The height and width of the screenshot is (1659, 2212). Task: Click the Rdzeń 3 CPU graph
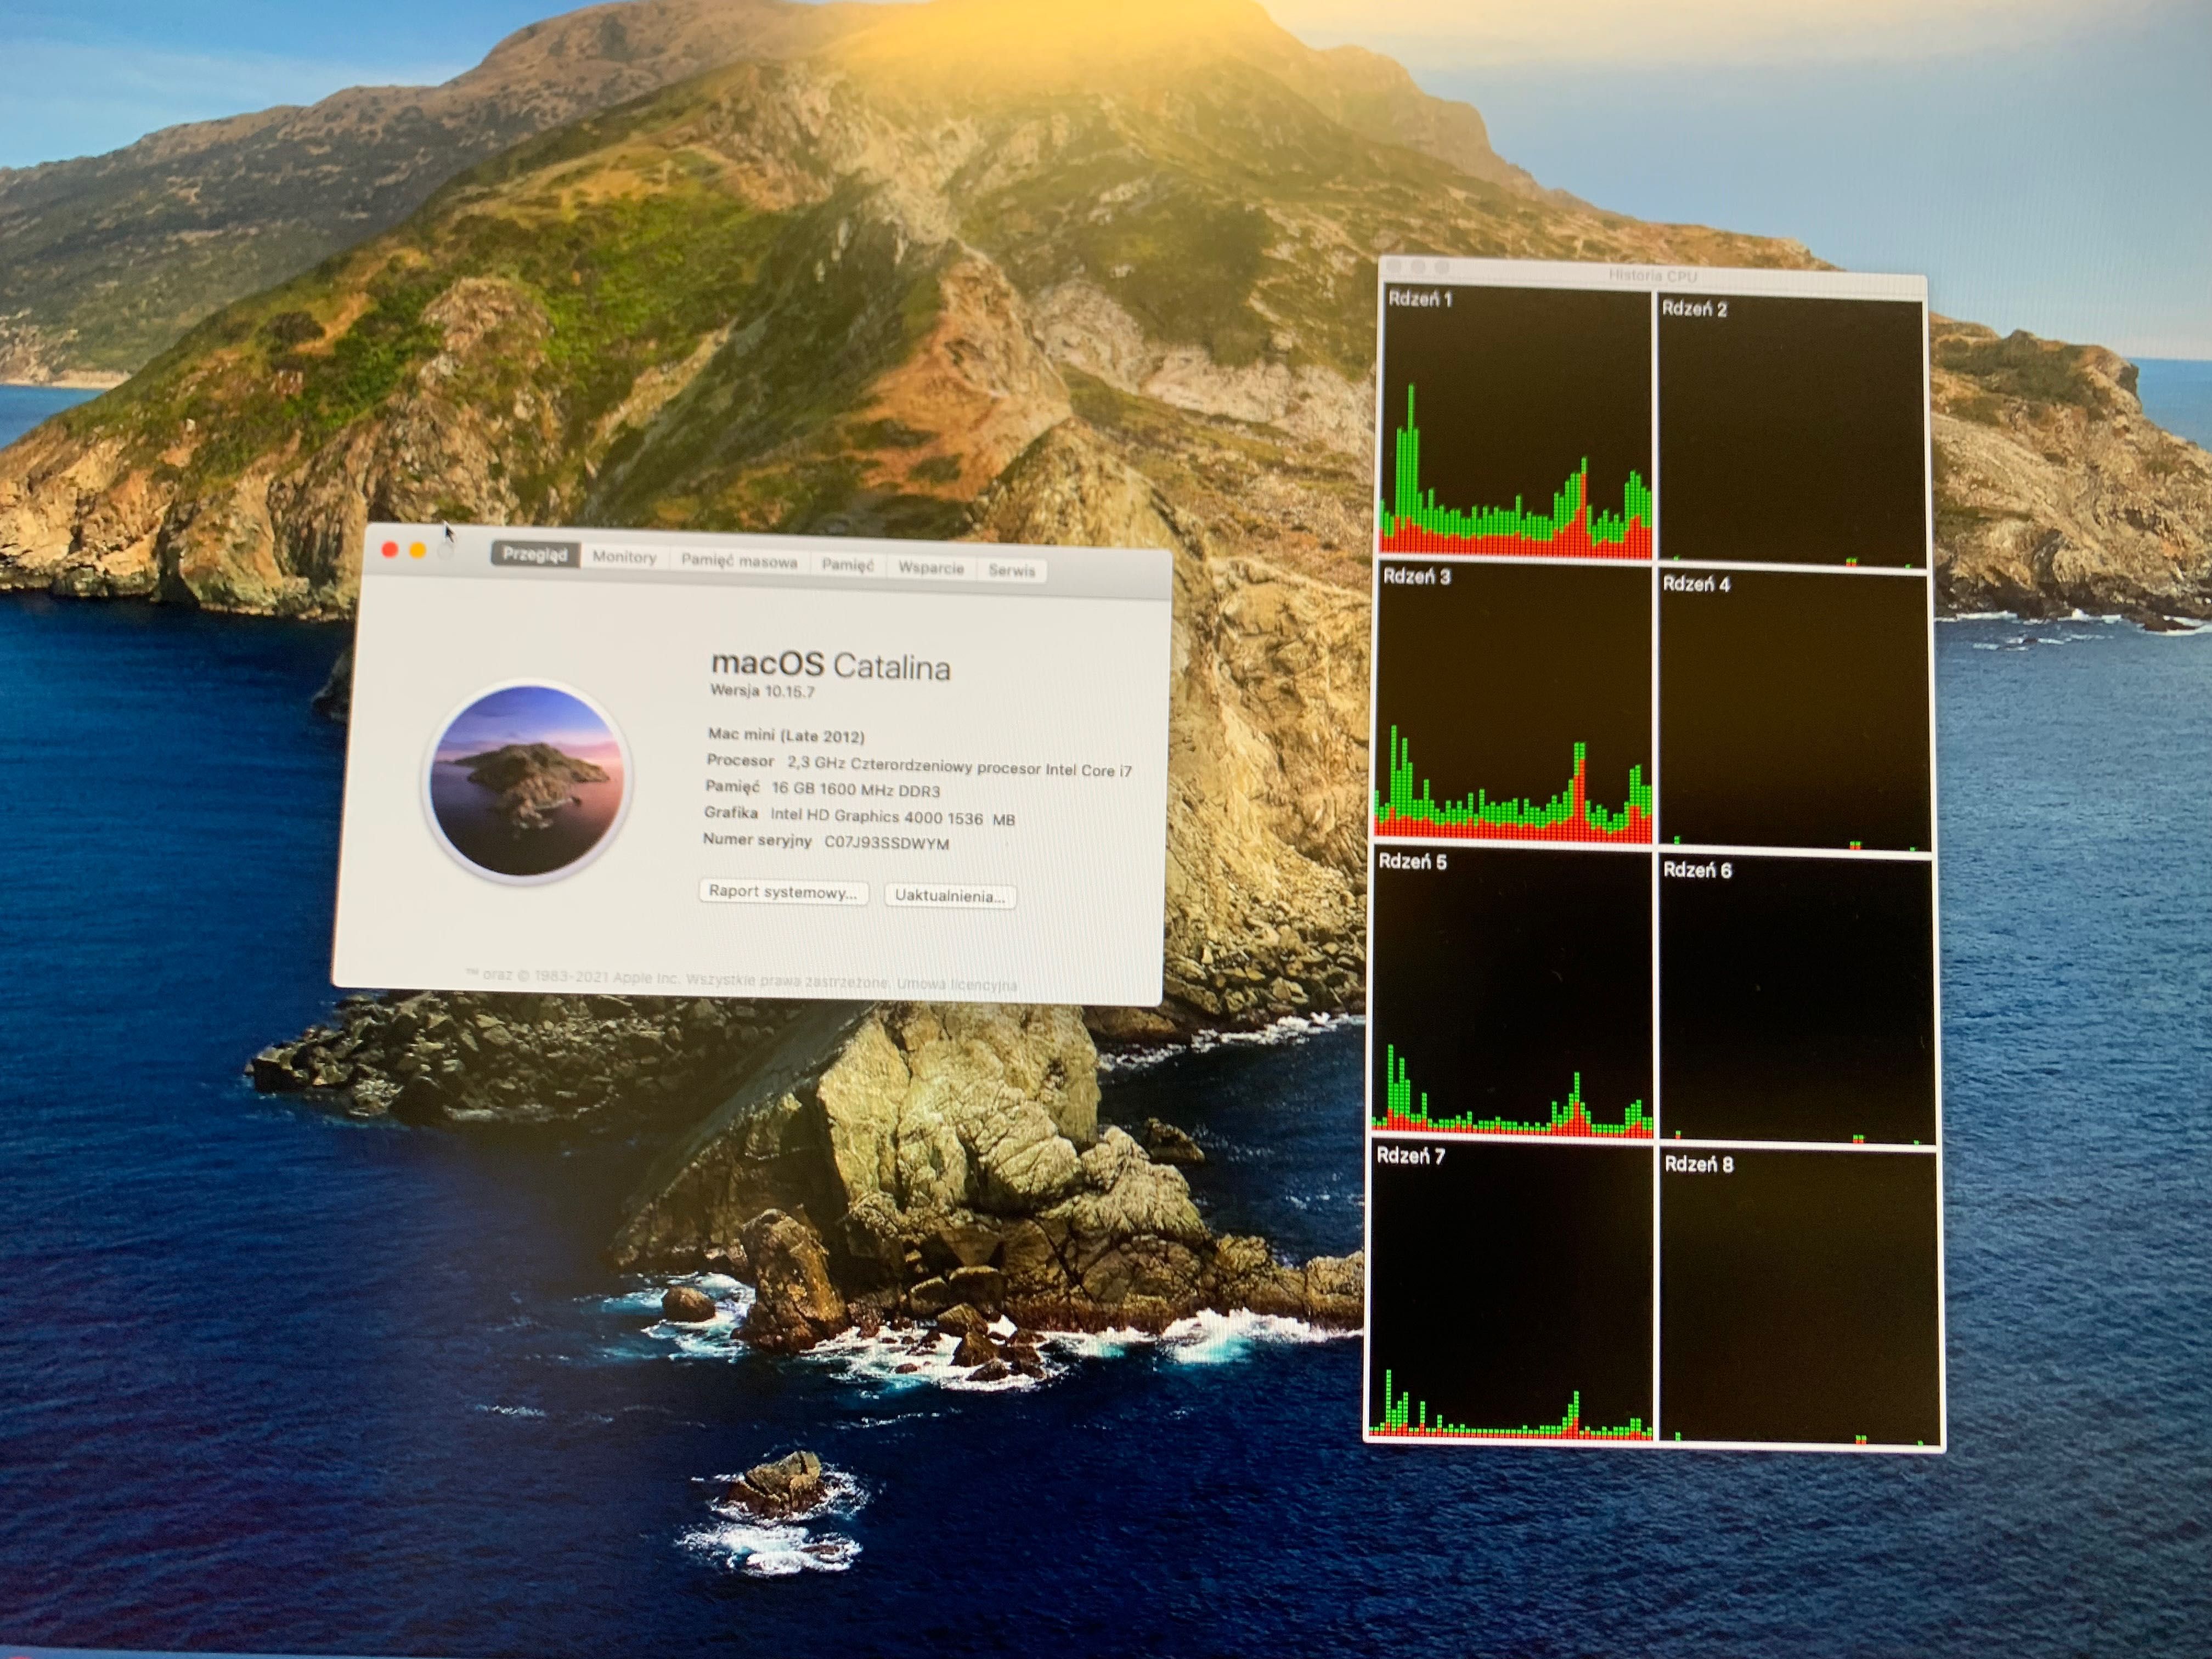pyautogui.click(x=1513, y=704)
